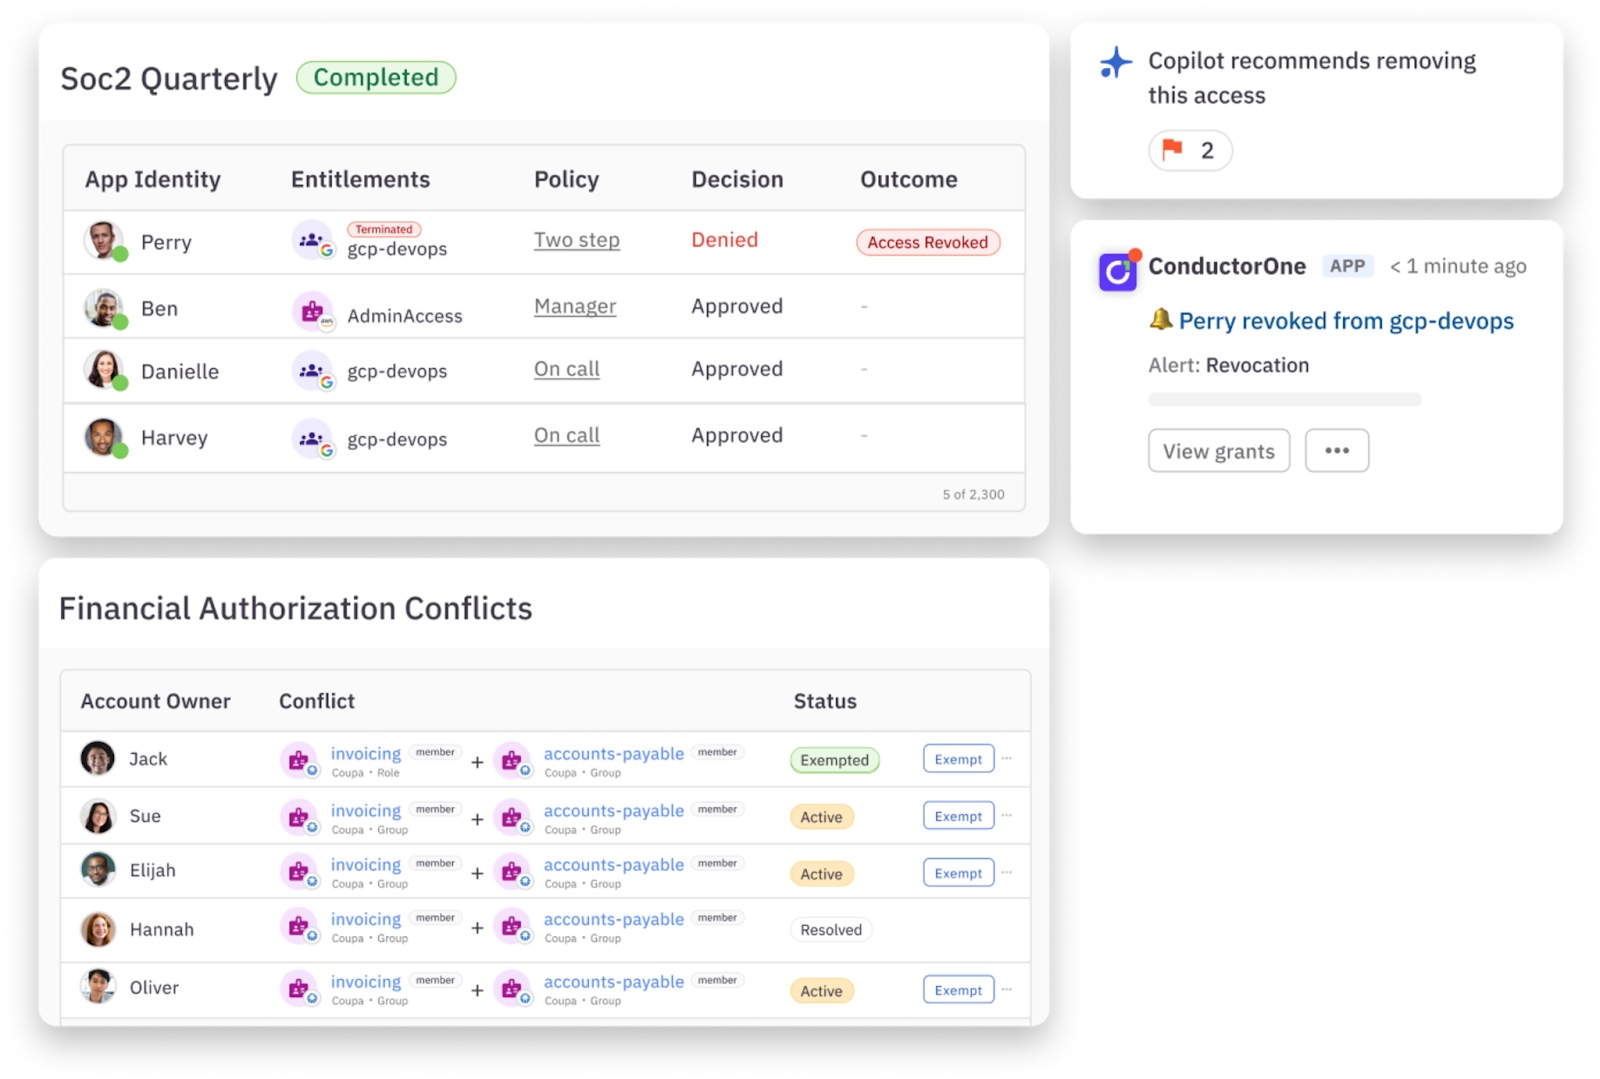Click the AdminAccess entitlement icon in Ben's row

314,308
